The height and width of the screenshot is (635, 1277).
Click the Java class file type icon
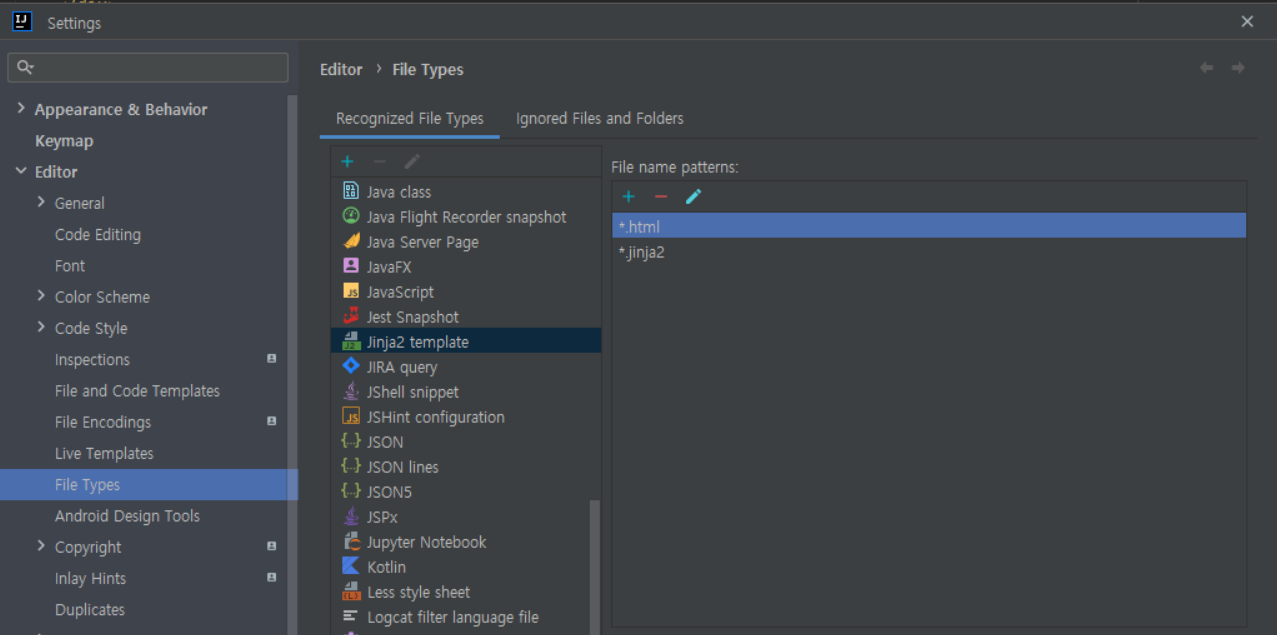(x=351, y=191)
